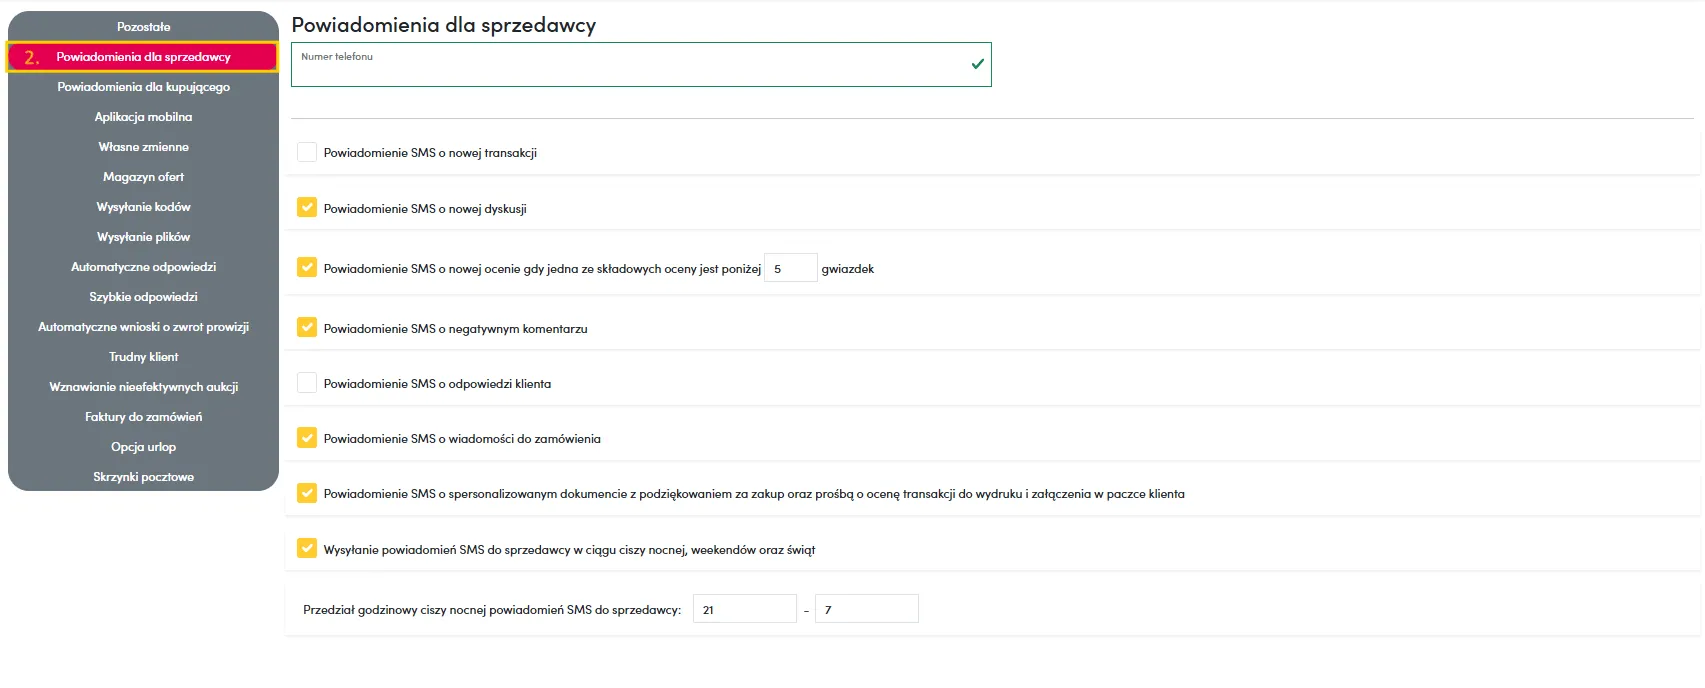The height and width of the screenshot is (688, 1705).
Task: Click night silence start hour field 21
Action: tap(744, 609)
